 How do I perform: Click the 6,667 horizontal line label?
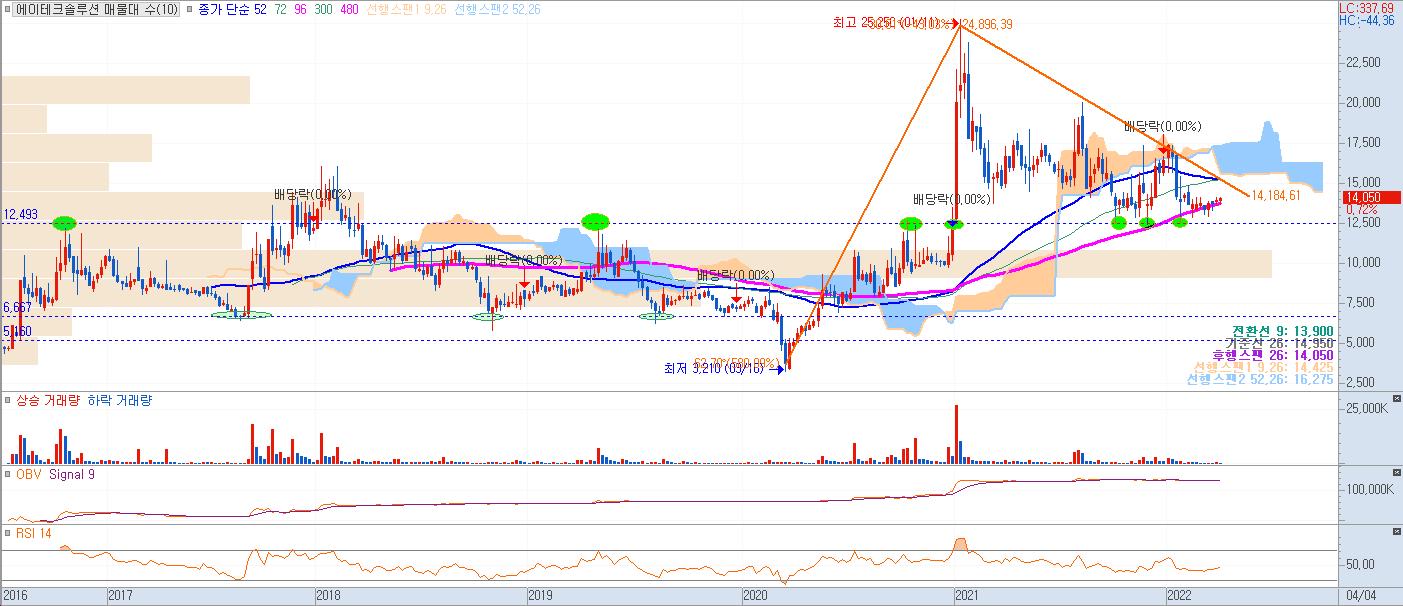coord(18,307)
